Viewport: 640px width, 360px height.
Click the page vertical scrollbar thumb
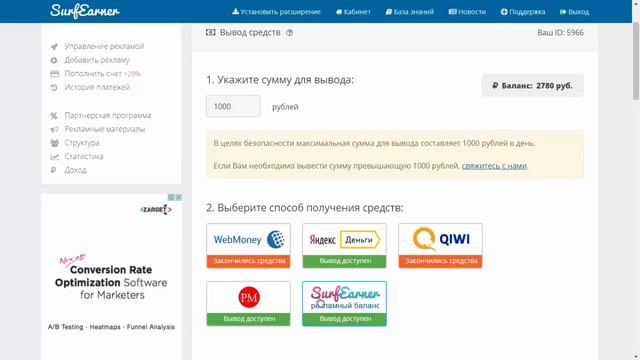click(636, 60)
